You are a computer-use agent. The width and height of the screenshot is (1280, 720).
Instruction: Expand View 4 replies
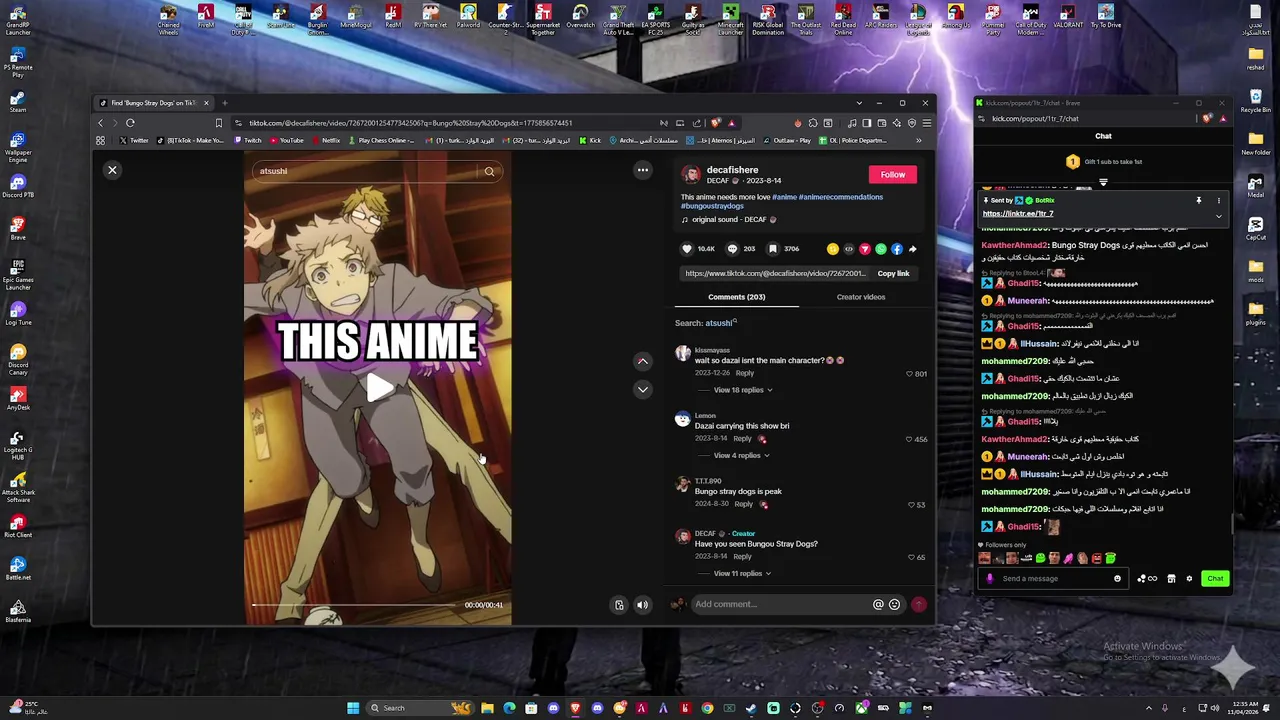[x=741, y=456]
